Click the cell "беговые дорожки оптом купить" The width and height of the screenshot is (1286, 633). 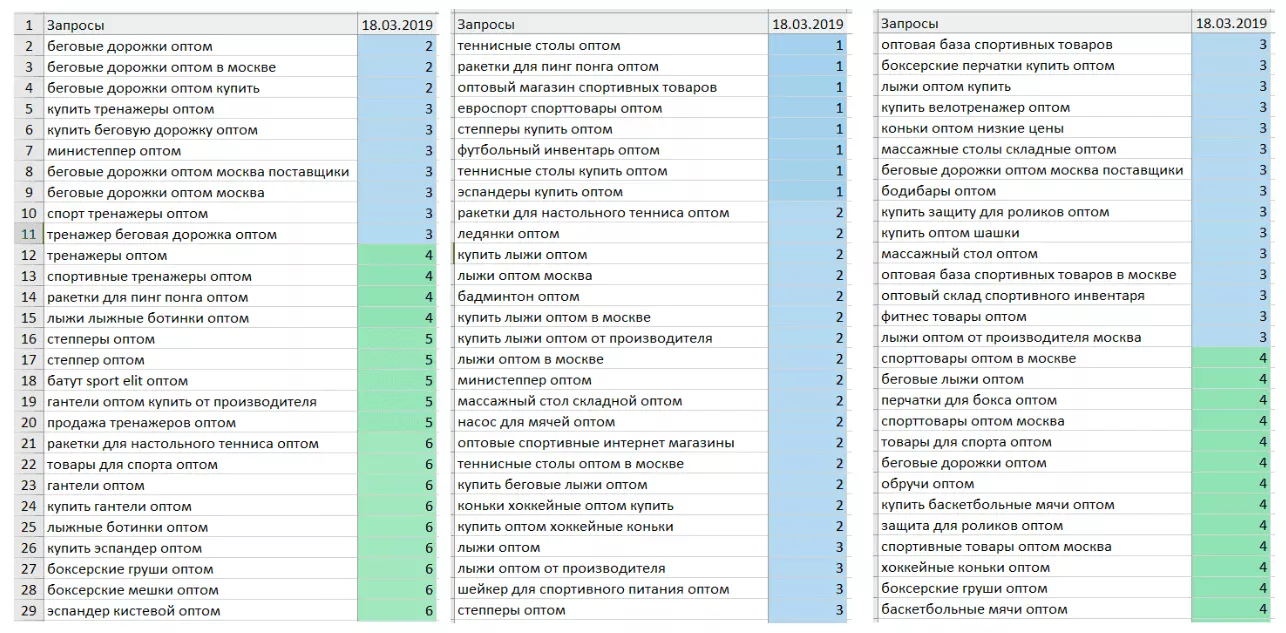point(200,88)
